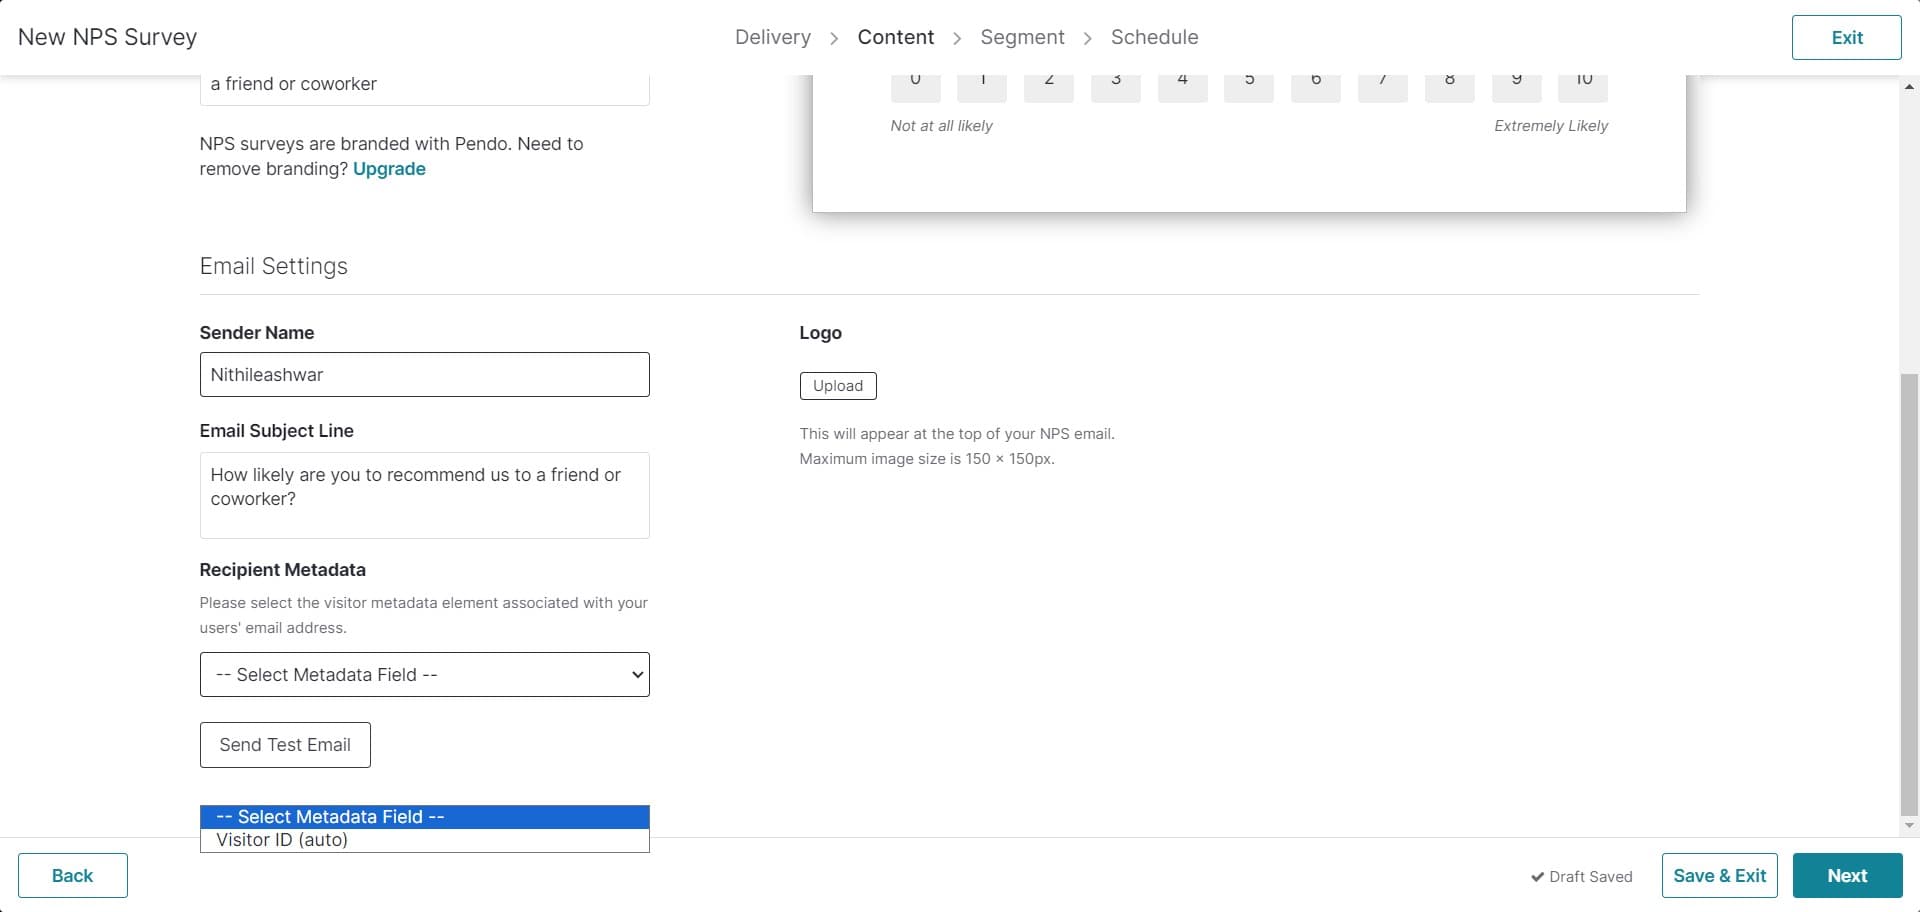The width and height of the screenshot is (1920, 912).
Task: Open the Select Metadata Field dropdown
Action: pos(424,674)
